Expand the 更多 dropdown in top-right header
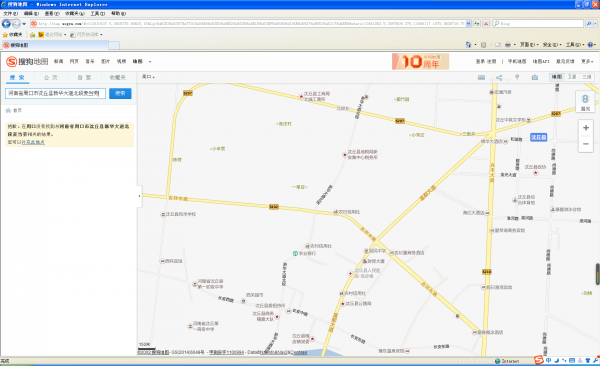 click(587, 61)
